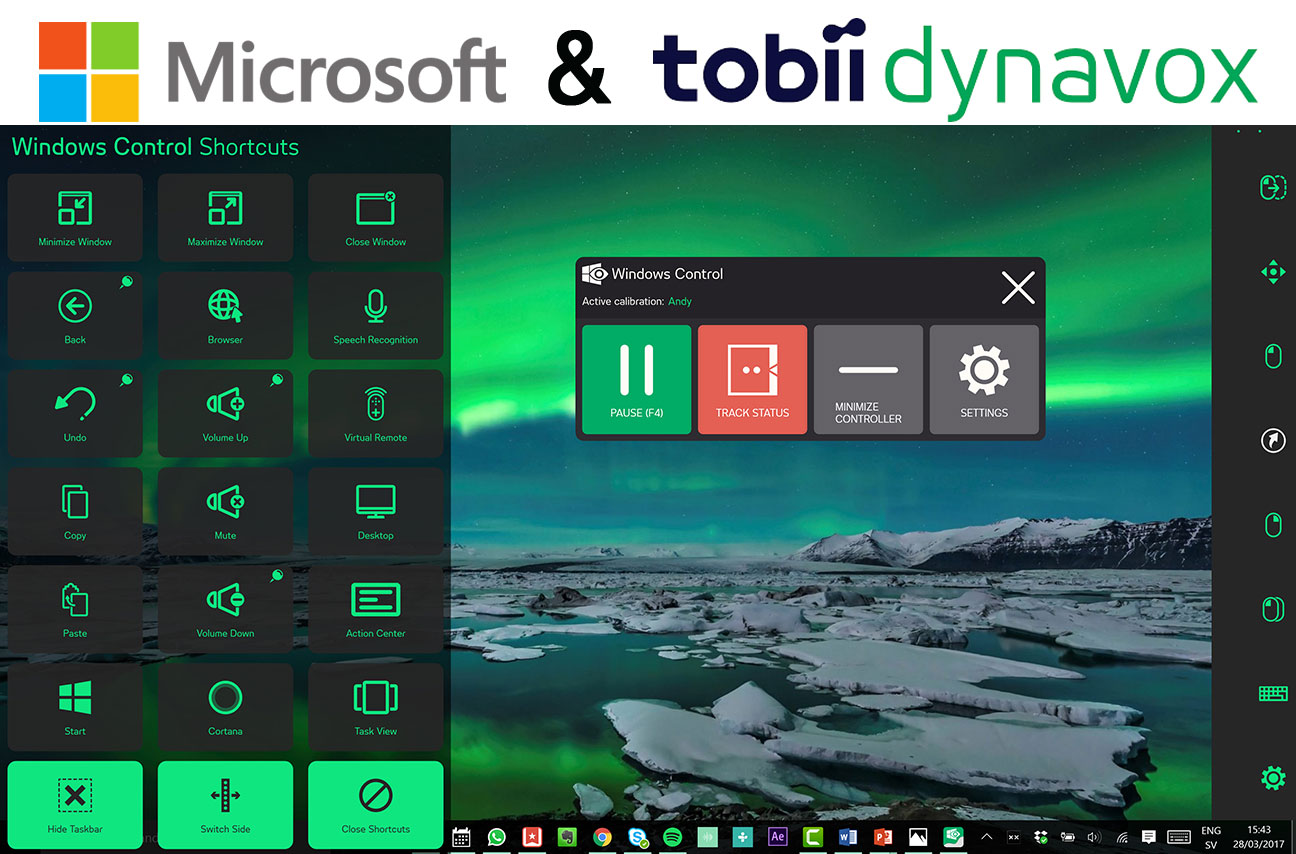Open notifications icon in system tray
This screenshot has width=1296, height=854.
tap(1149, 837)
